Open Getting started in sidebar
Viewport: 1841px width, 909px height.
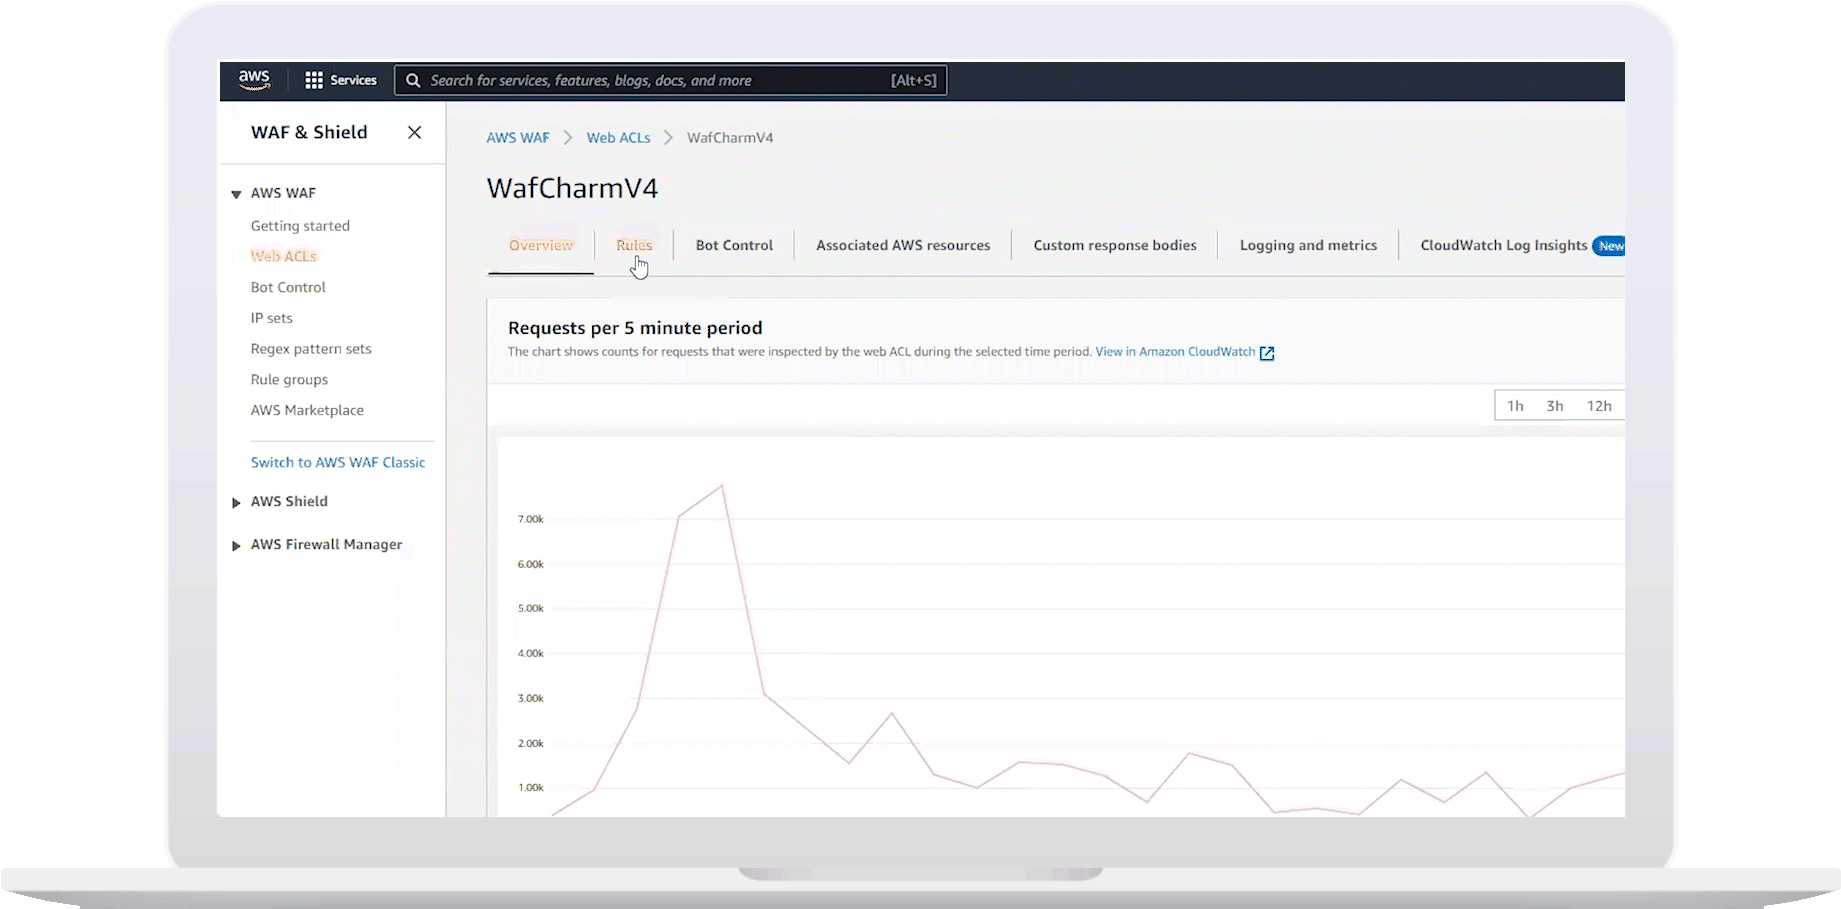coord(300,226)
